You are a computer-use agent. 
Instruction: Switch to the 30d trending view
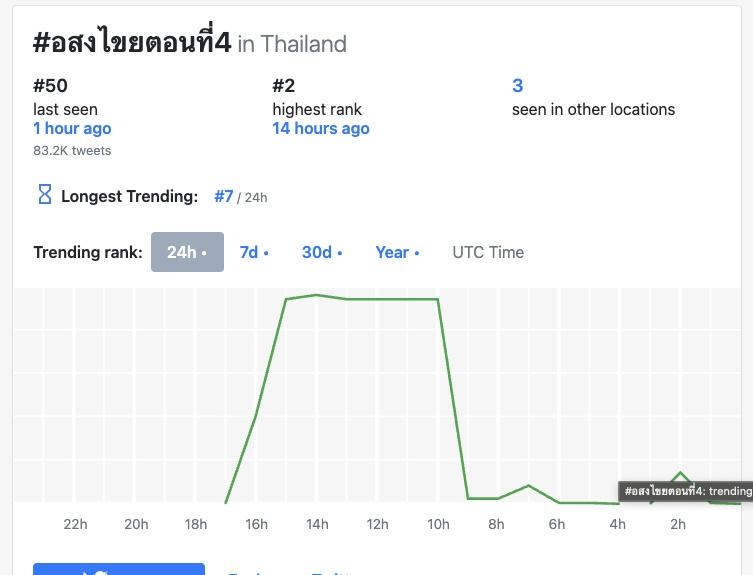tap(322, 252)
